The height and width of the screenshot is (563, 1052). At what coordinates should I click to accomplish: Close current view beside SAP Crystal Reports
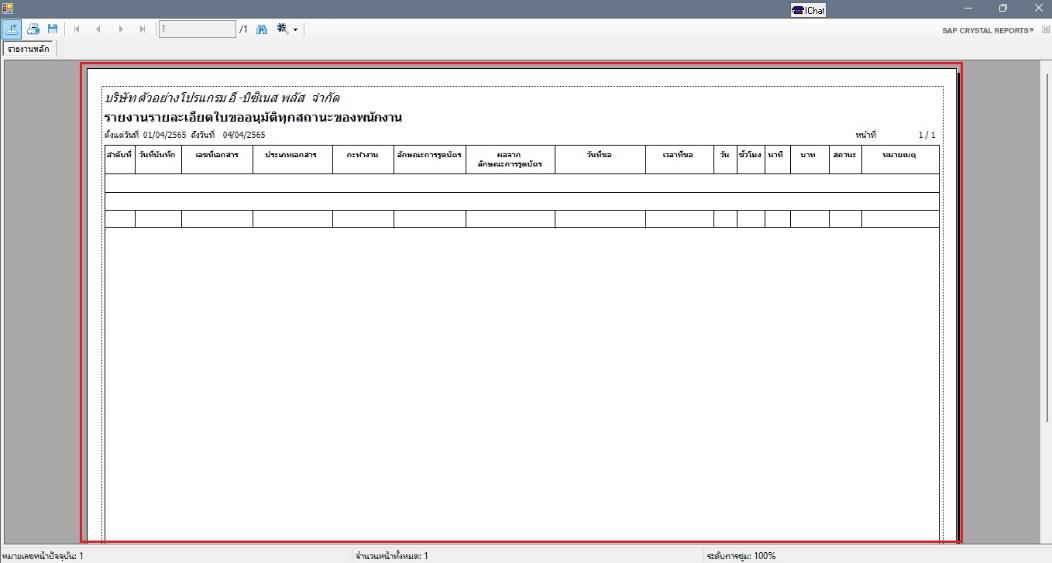coord(1045,30)
